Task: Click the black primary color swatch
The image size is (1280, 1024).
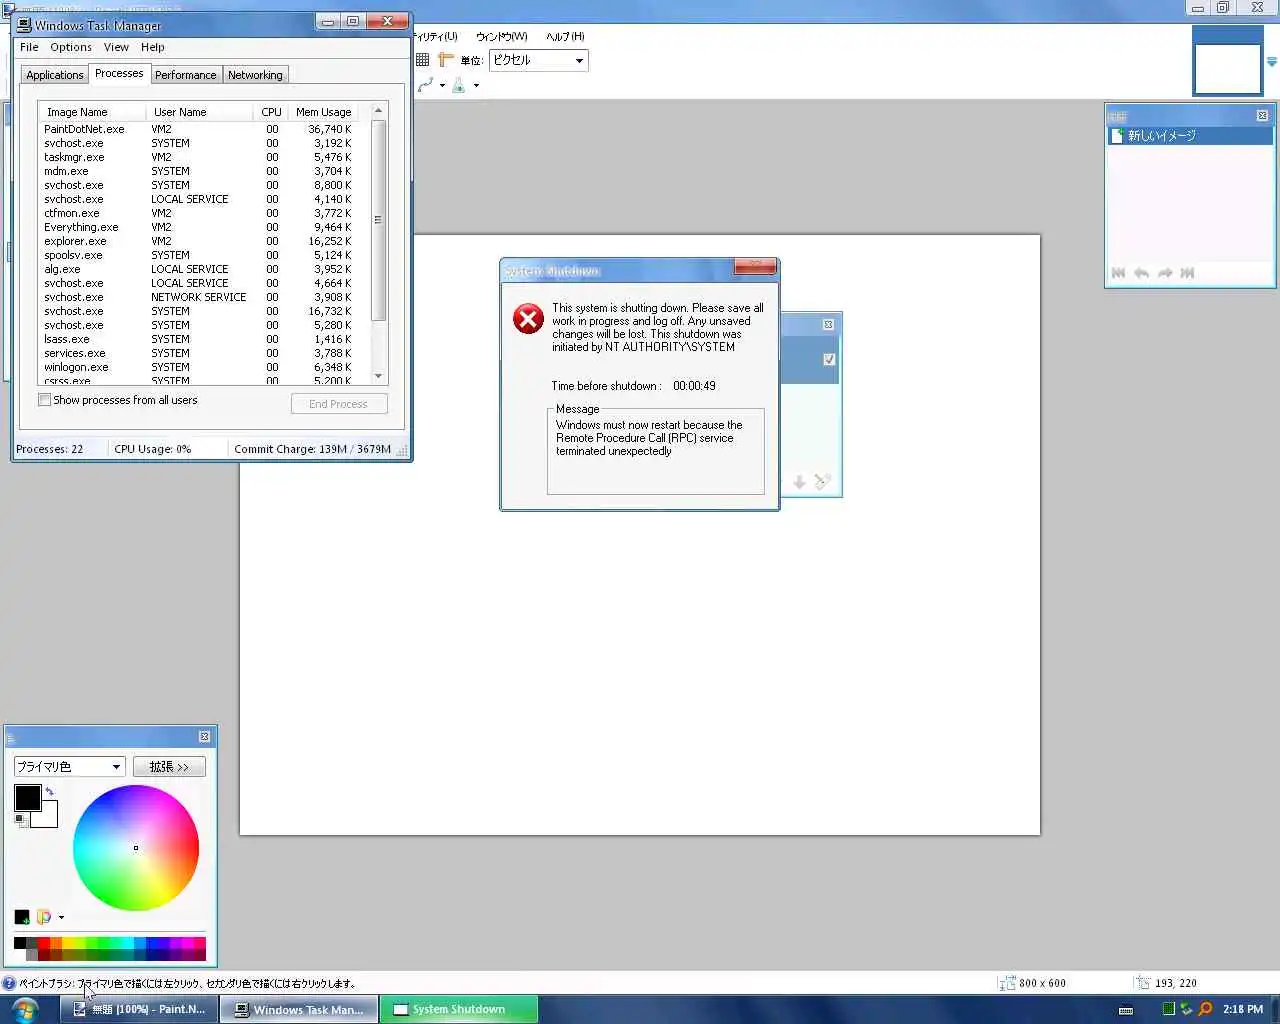Action: pyautogui.click(x=27, y=797)
